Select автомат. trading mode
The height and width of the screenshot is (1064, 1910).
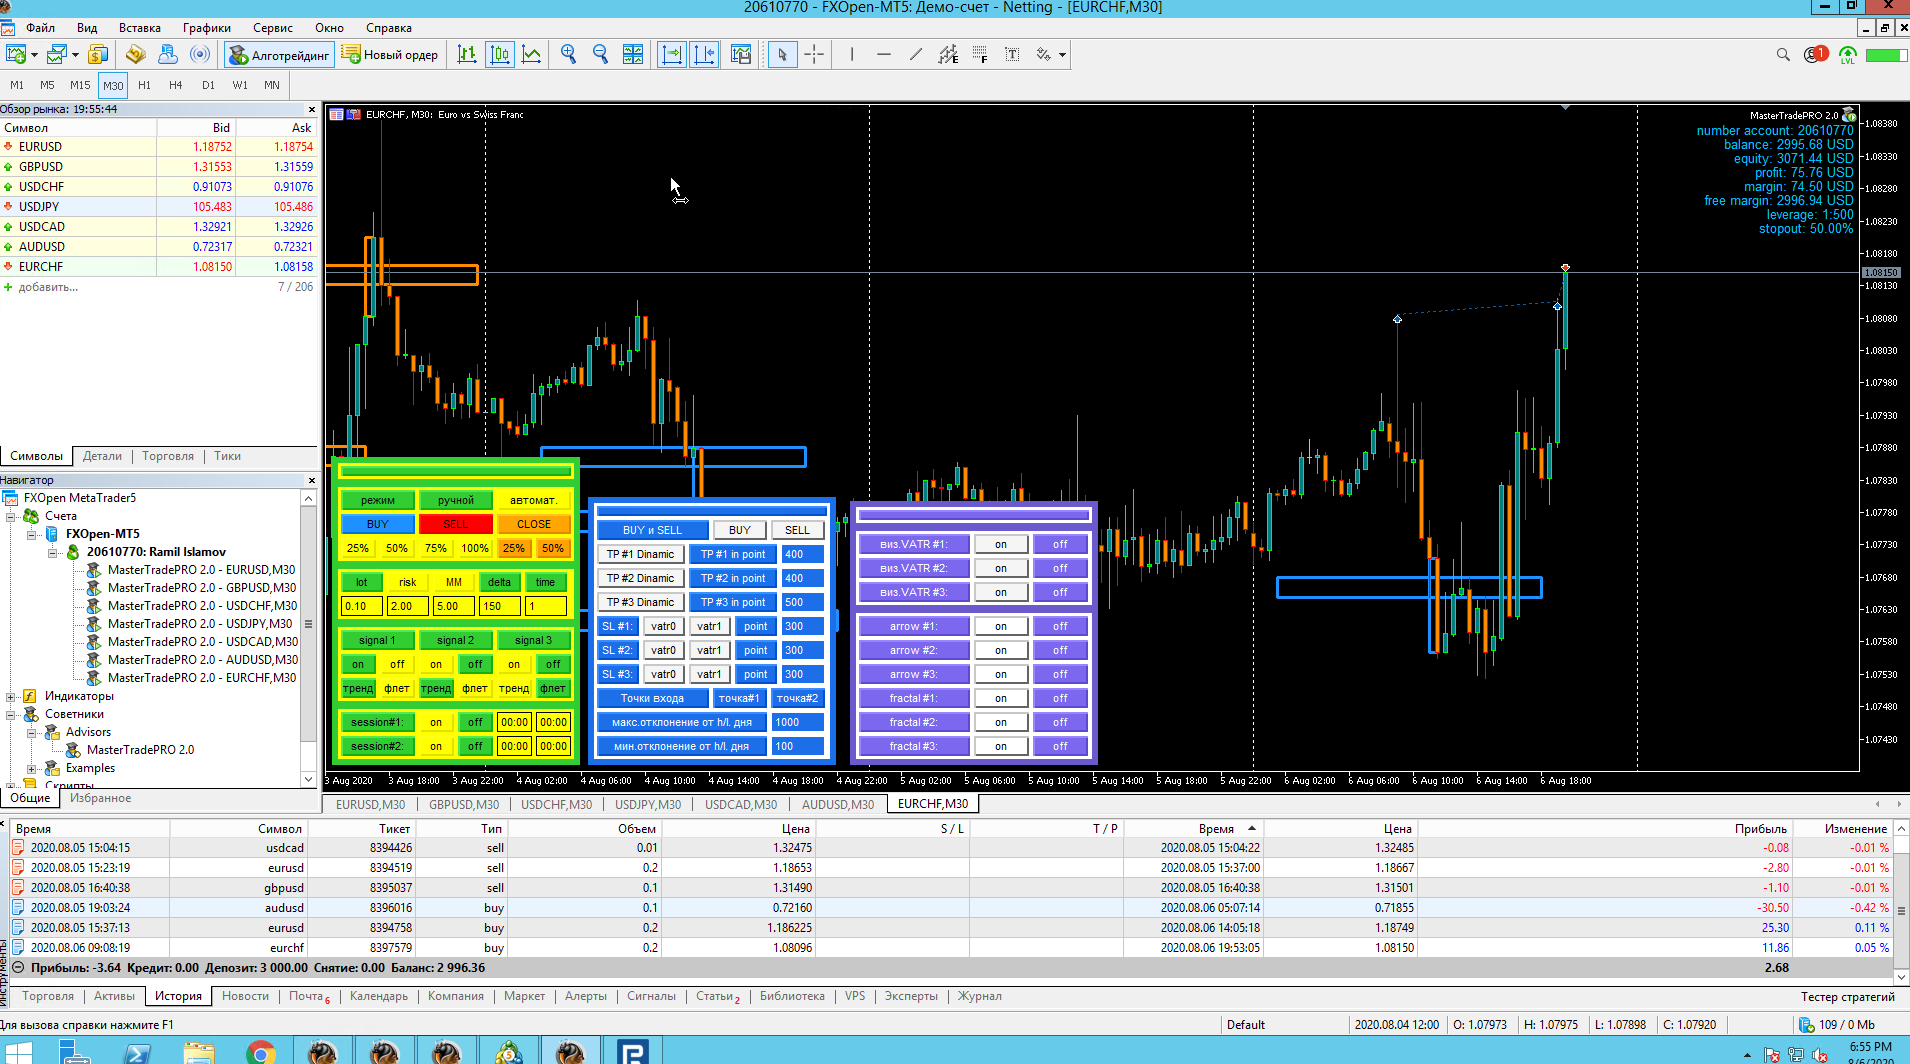coord(533,500)
